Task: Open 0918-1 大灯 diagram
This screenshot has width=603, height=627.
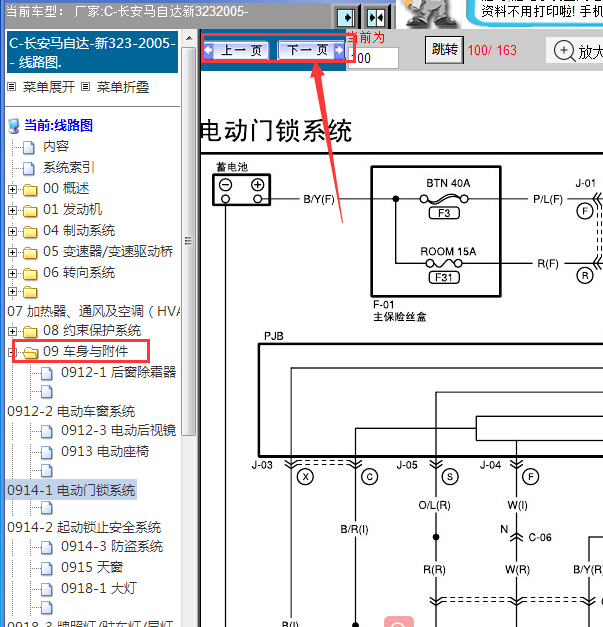Action: [x=99, y=588]
